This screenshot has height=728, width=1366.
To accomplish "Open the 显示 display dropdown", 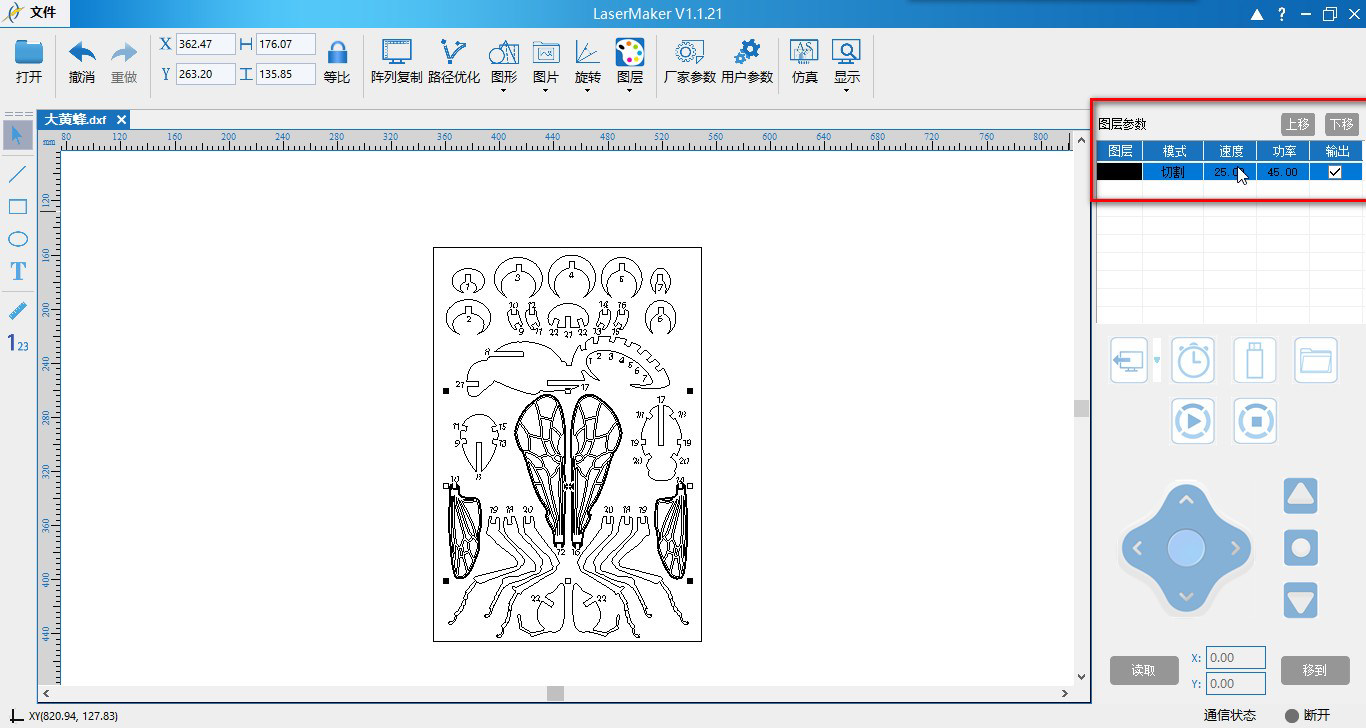I will pos(847,66).
